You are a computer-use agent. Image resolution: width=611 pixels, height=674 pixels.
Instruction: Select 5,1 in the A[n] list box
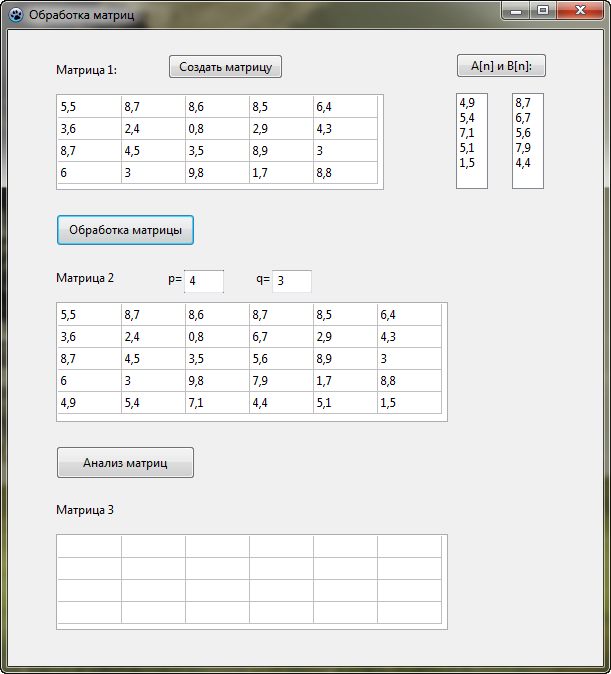pyautogui.click(x=472, y=148)
